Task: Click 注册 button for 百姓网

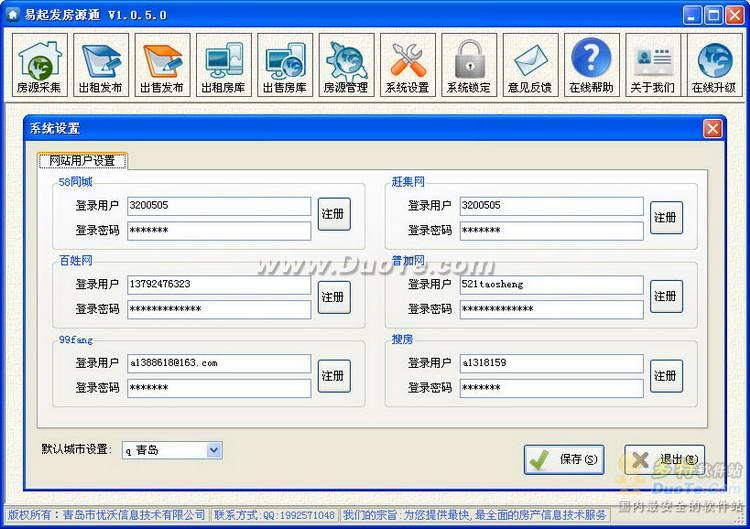Action: [x=334, y=297]
